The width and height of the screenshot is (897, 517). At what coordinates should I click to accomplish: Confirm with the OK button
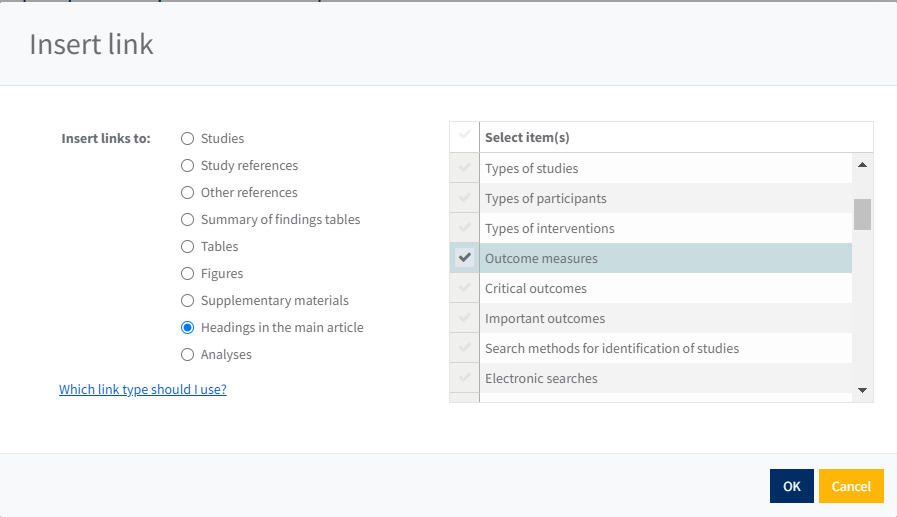point(791,486)
